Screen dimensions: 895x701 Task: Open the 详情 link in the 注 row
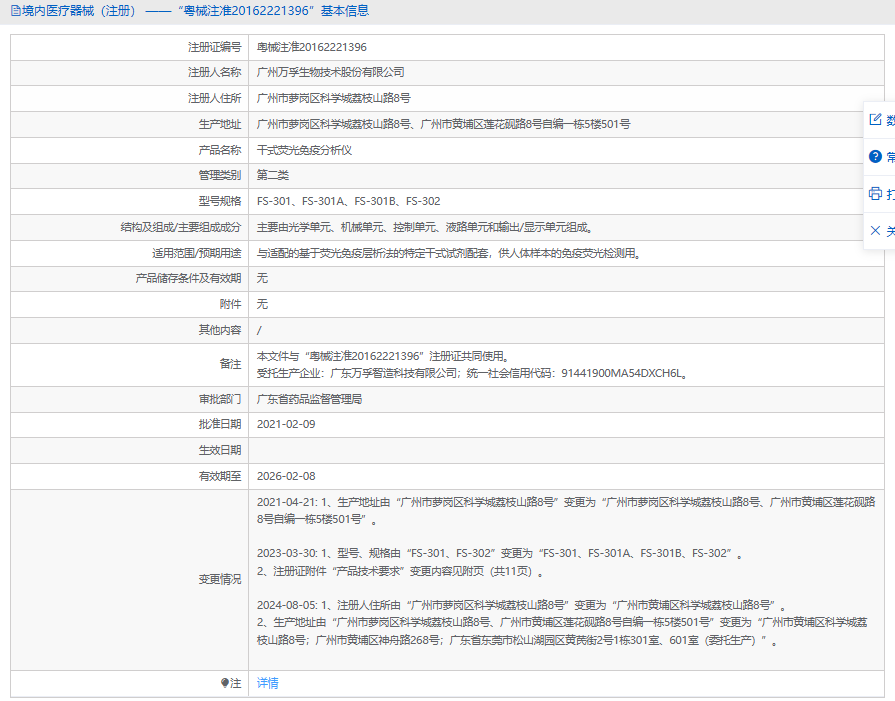pos(268,683)
